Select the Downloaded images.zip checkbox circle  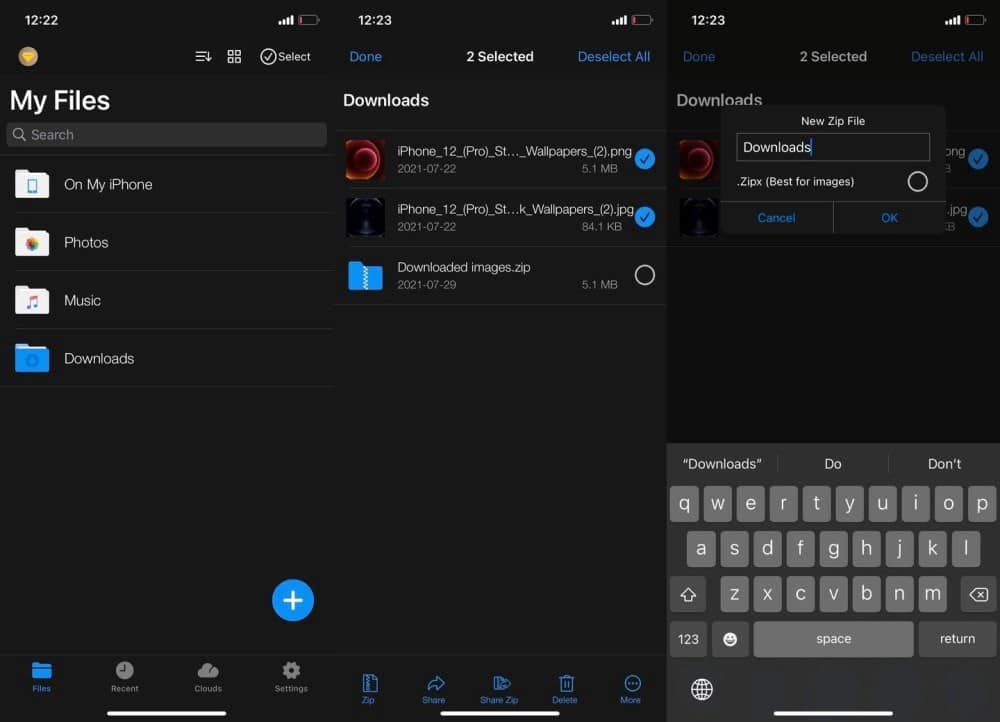[x=645, y=275]
